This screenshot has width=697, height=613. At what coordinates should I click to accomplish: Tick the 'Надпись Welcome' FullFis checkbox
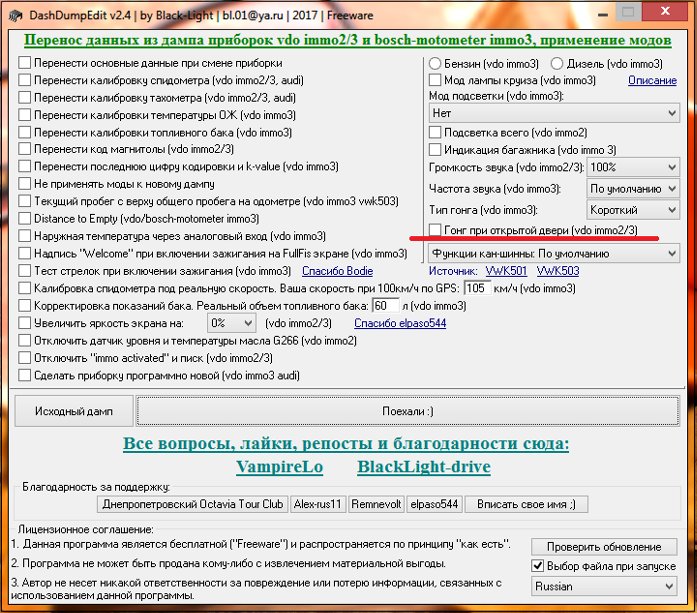point(24,253)
